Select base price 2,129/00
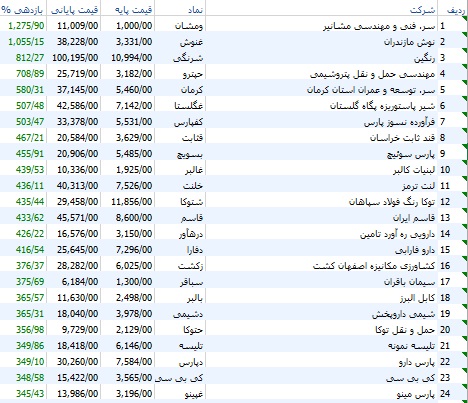The height and width of the screenshot is (403, 468). (x=134, y=330)
